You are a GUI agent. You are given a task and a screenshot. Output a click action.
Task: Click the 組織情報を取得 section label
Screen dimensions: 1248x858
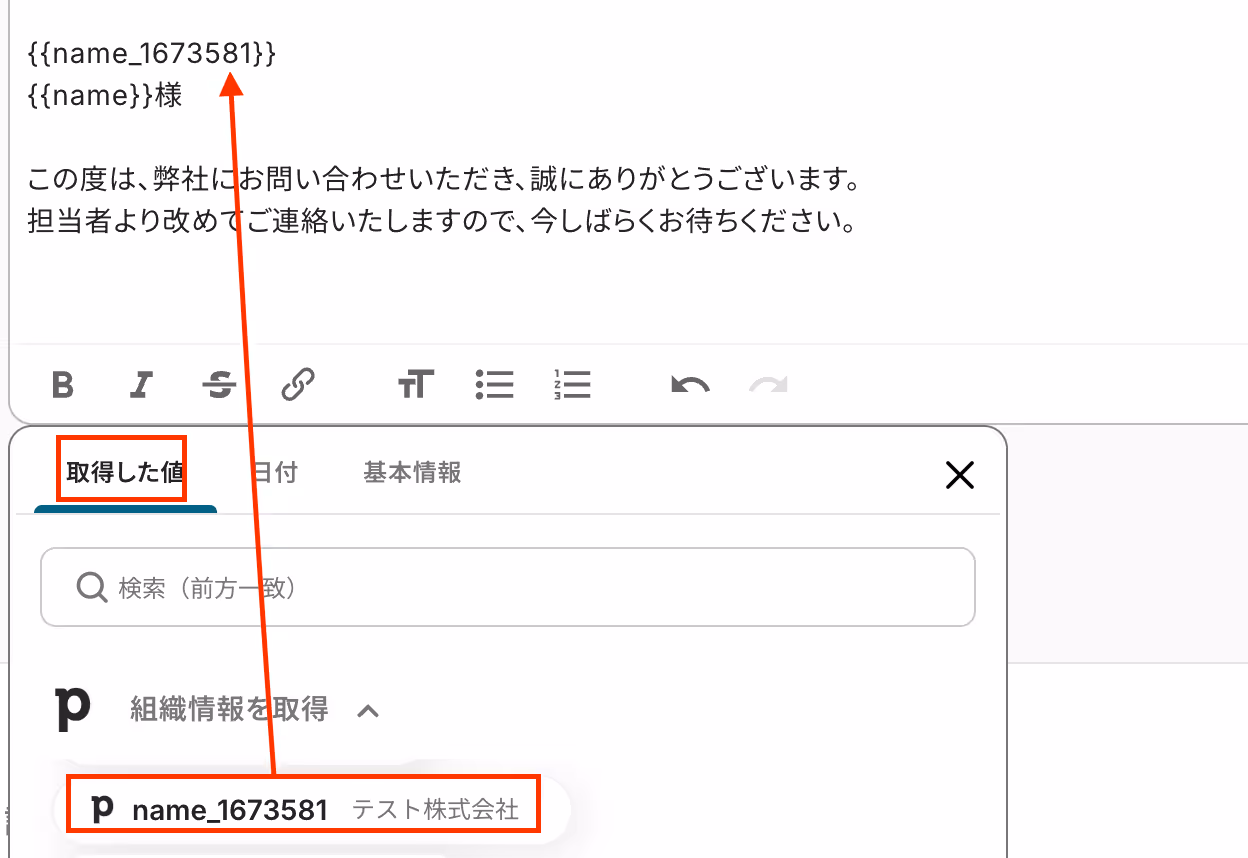coord(229,710)
